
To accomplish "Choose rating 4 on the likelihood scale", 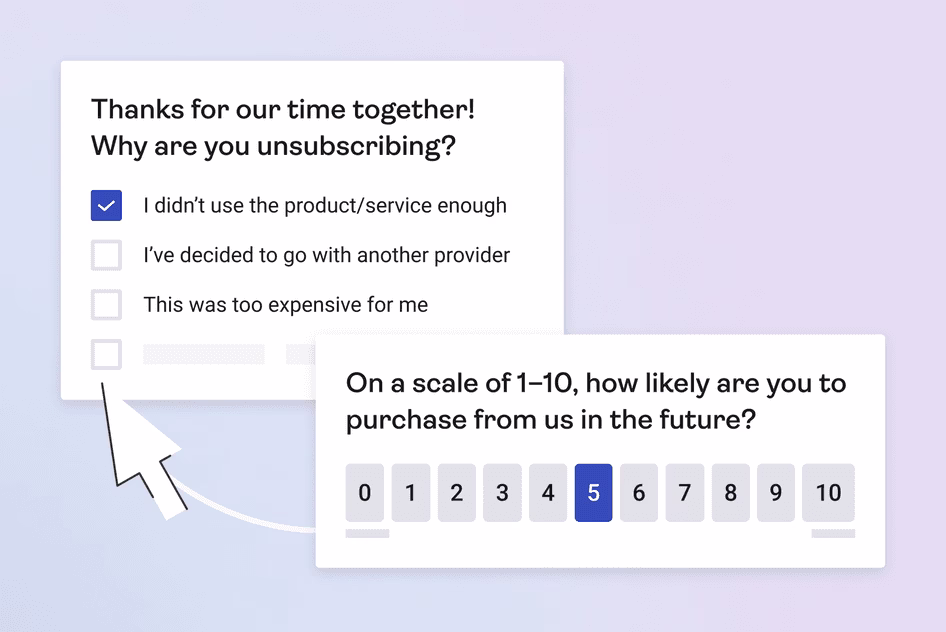I will 548,493.
